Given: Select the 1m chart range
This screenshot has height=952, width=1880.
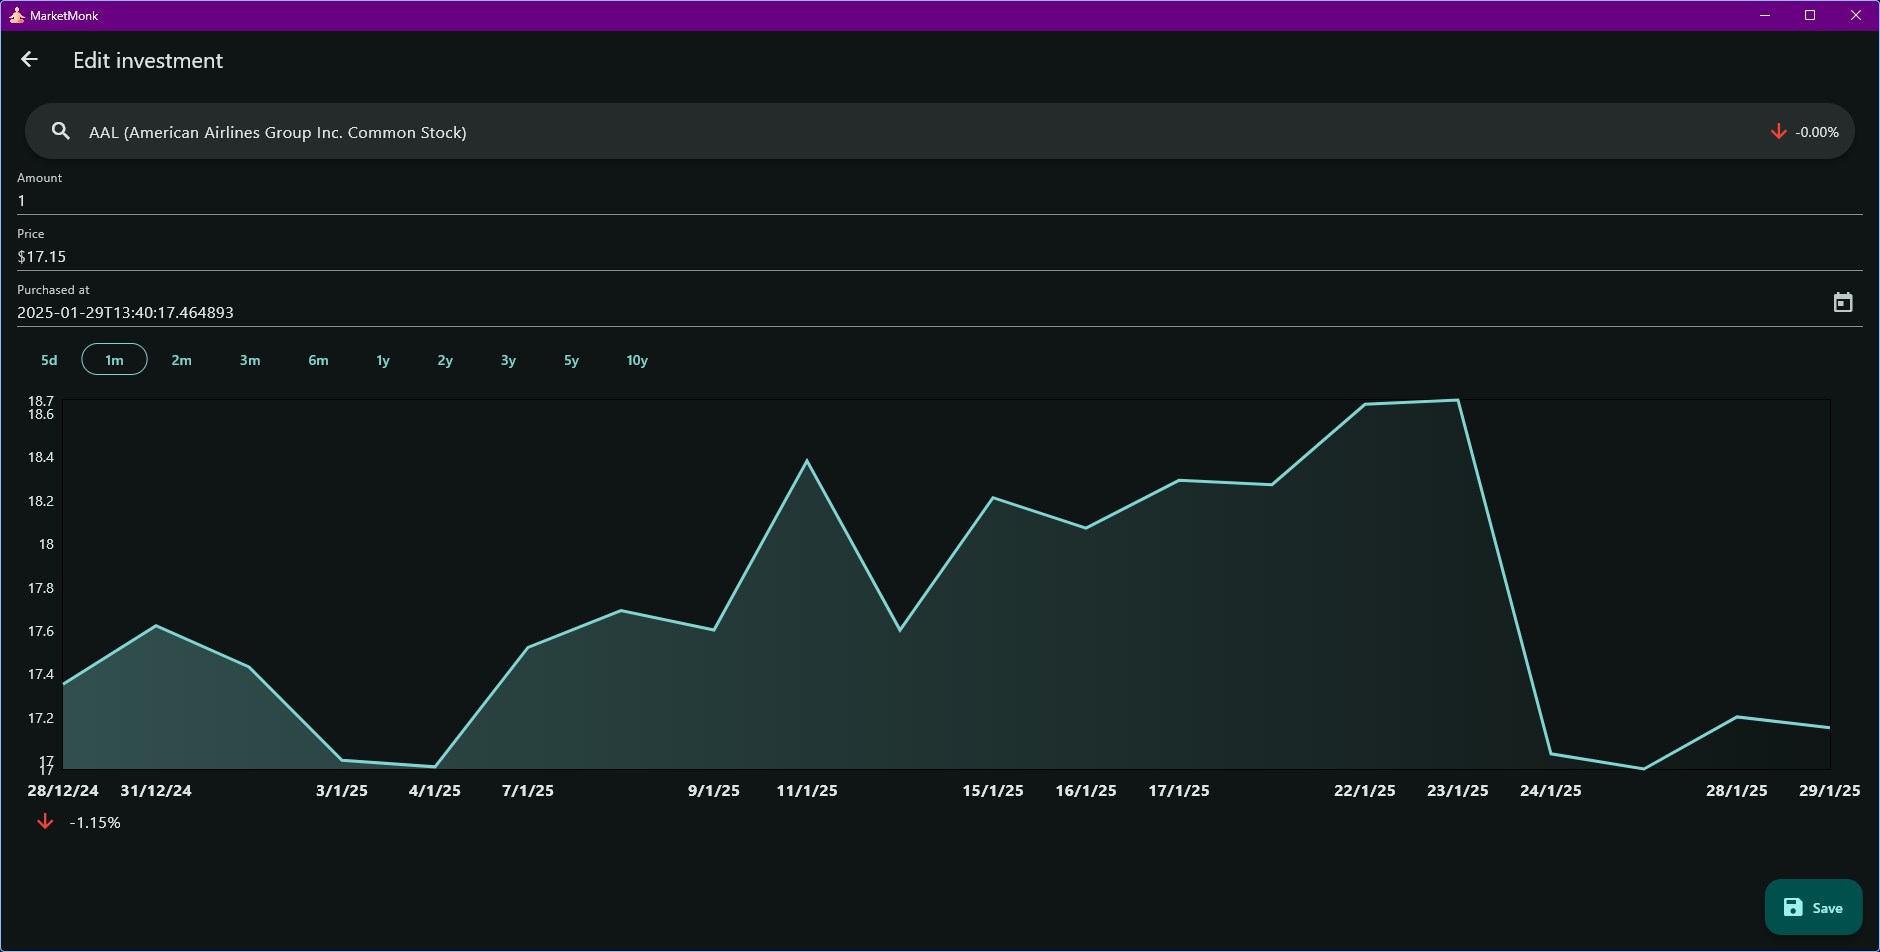Looking at the screenshot, I should pos(114,360).
